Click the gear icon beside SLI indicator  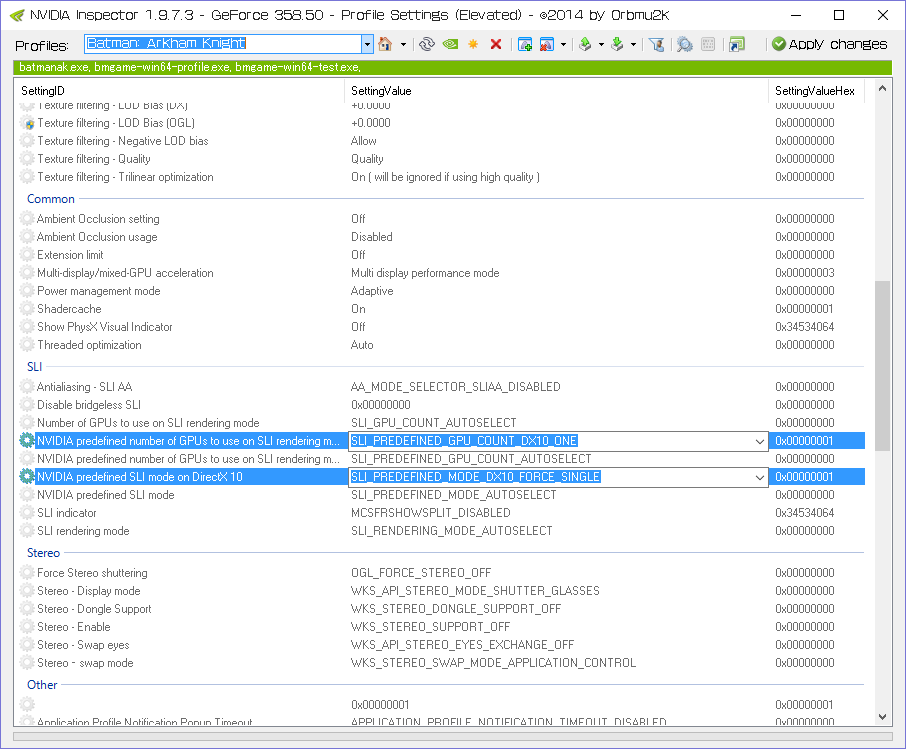[27, 513]
